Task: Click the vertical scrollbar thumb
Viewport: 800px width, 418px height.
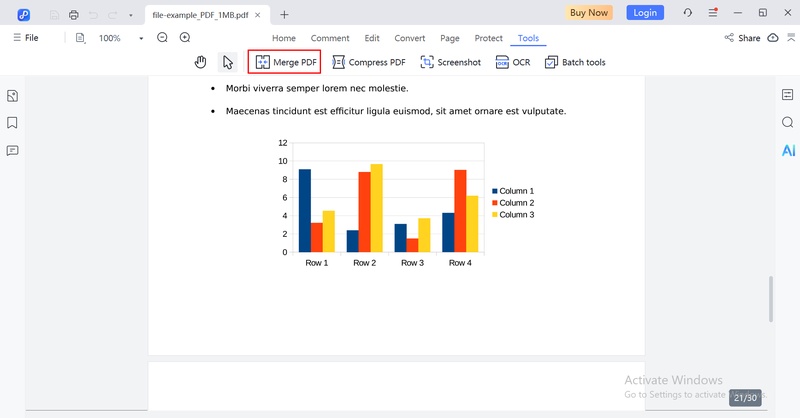Action: coord(770,299)
